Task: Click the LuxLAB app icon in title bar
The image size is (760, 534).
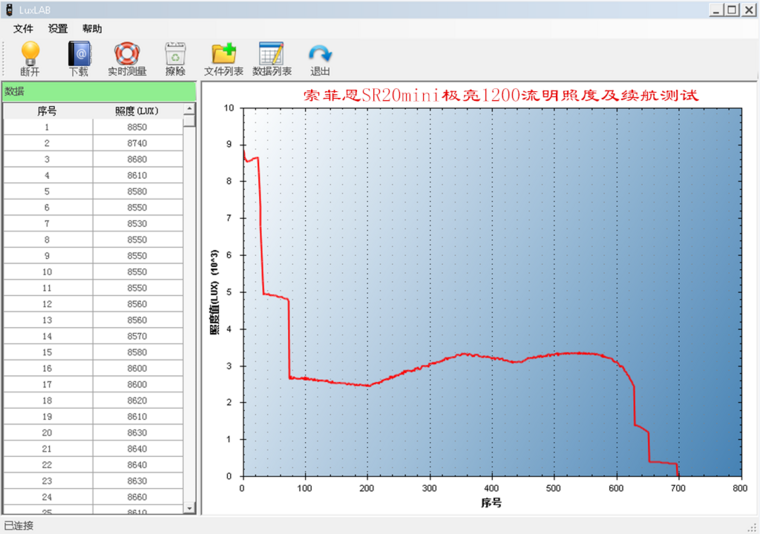Action: click(9, 10)
